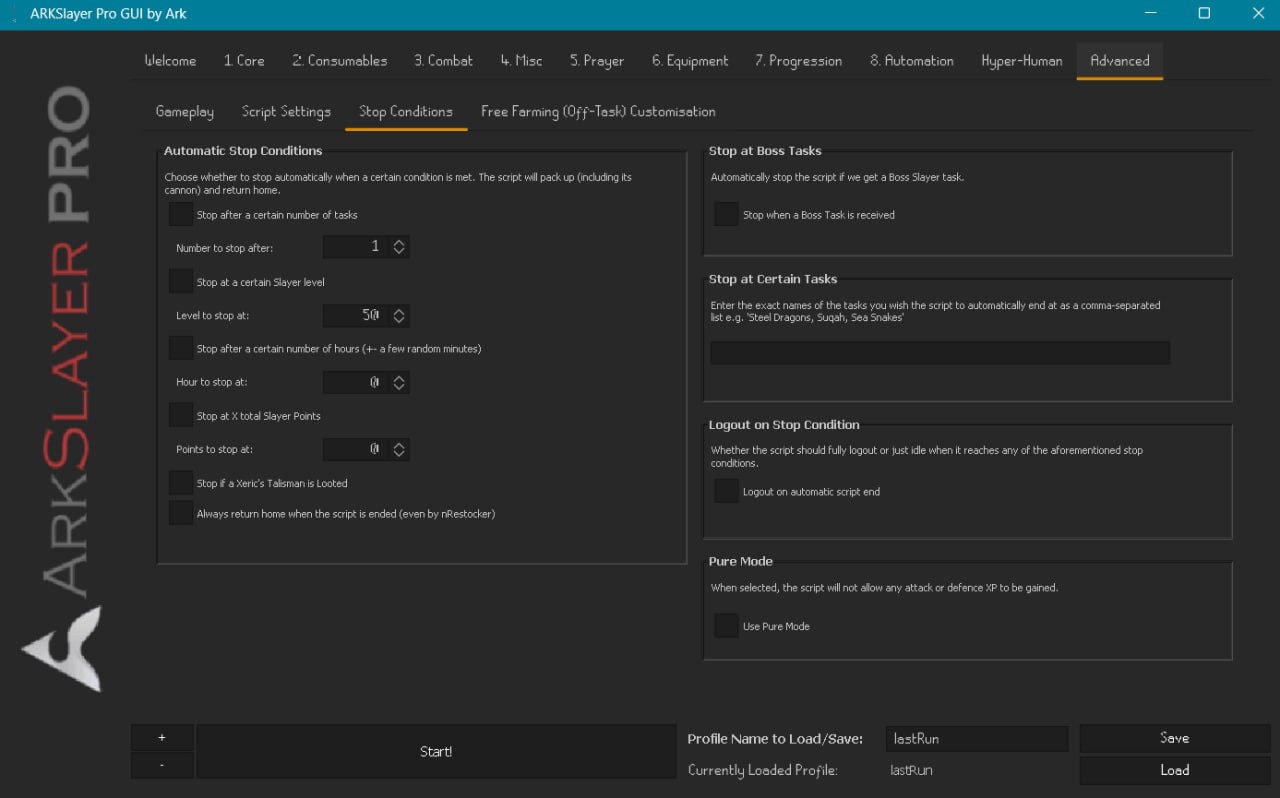The height and width of the screenshot is (798, 1280).
Task: Increase the Points to stop at value
Action: coord(399,445)
